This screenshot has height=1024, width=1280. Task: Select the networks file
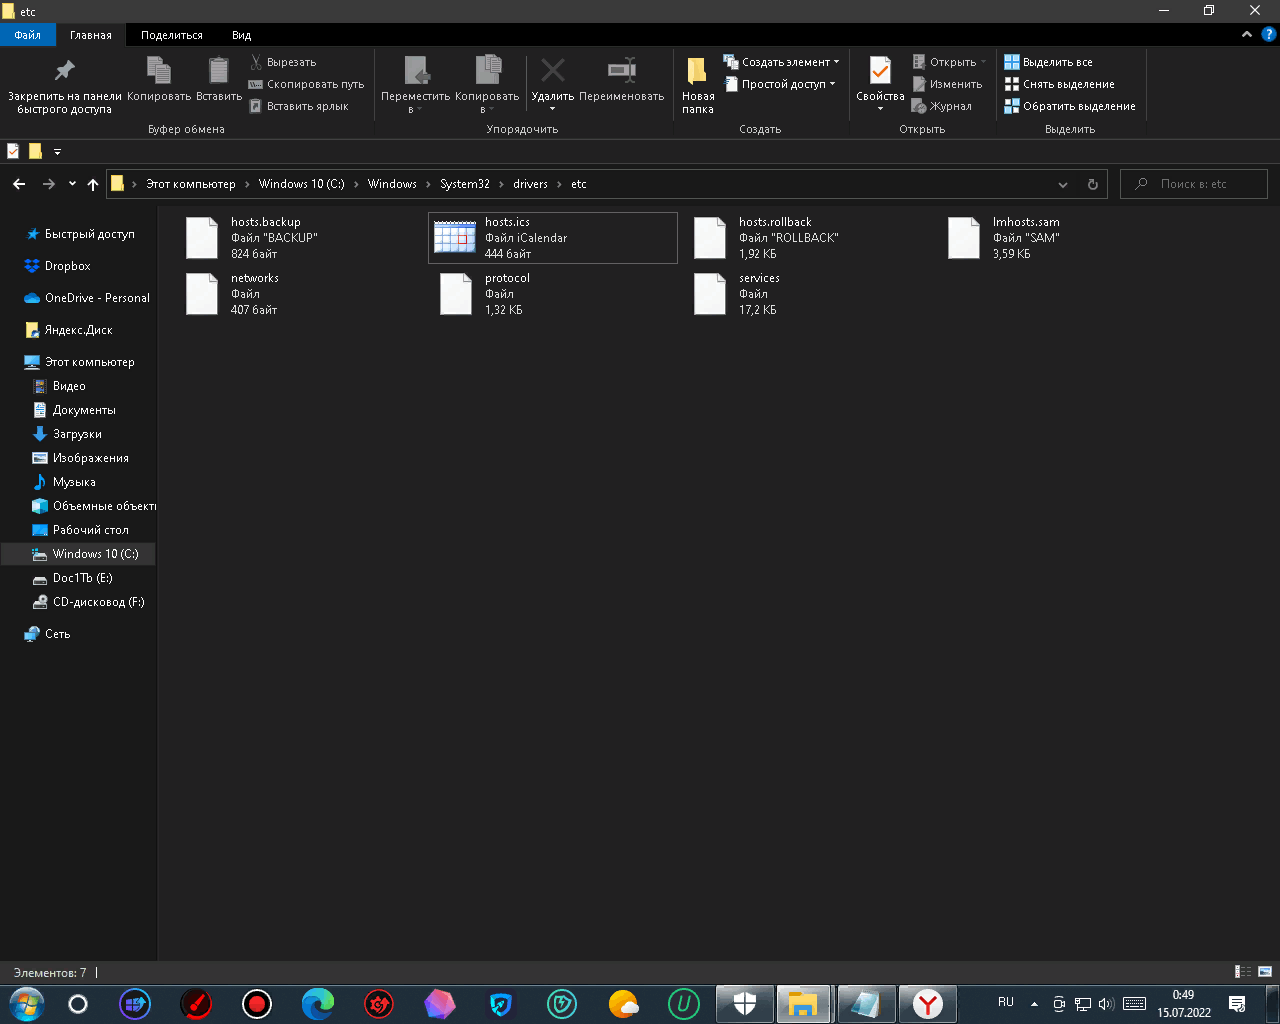coord(298,294)
